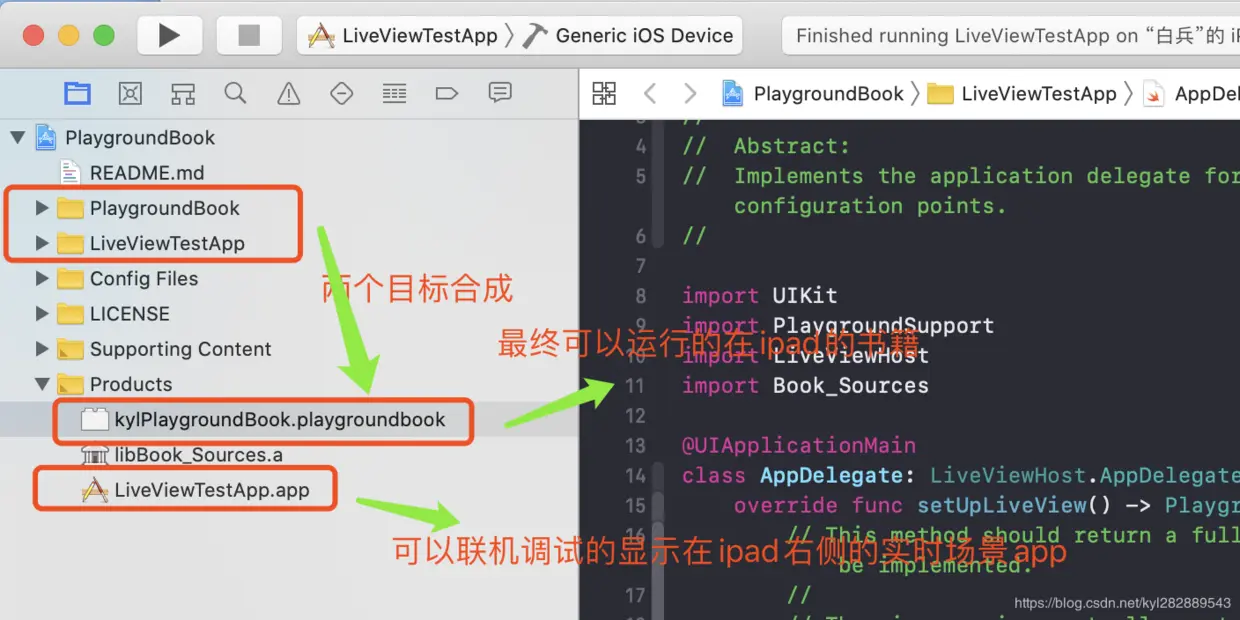Collapse the Products folder

(x=42, y=384)
